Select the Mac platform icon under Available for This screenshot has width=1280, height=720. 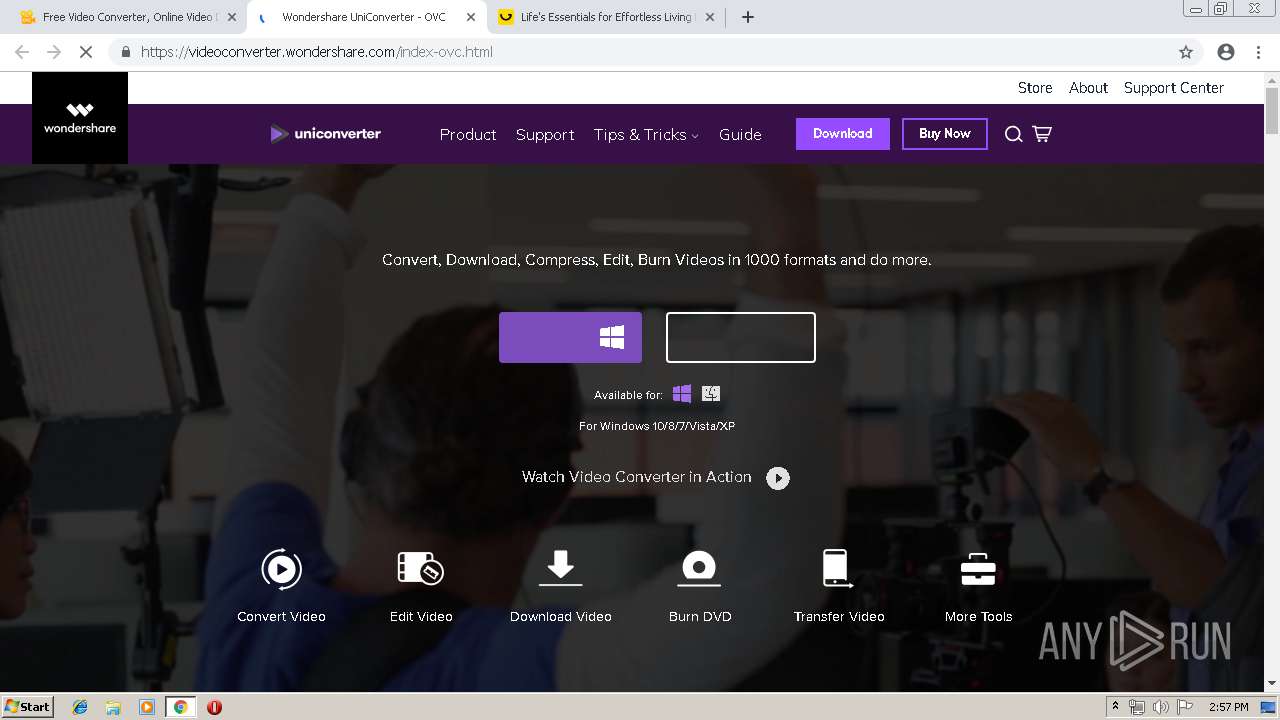tap(711, 394)
